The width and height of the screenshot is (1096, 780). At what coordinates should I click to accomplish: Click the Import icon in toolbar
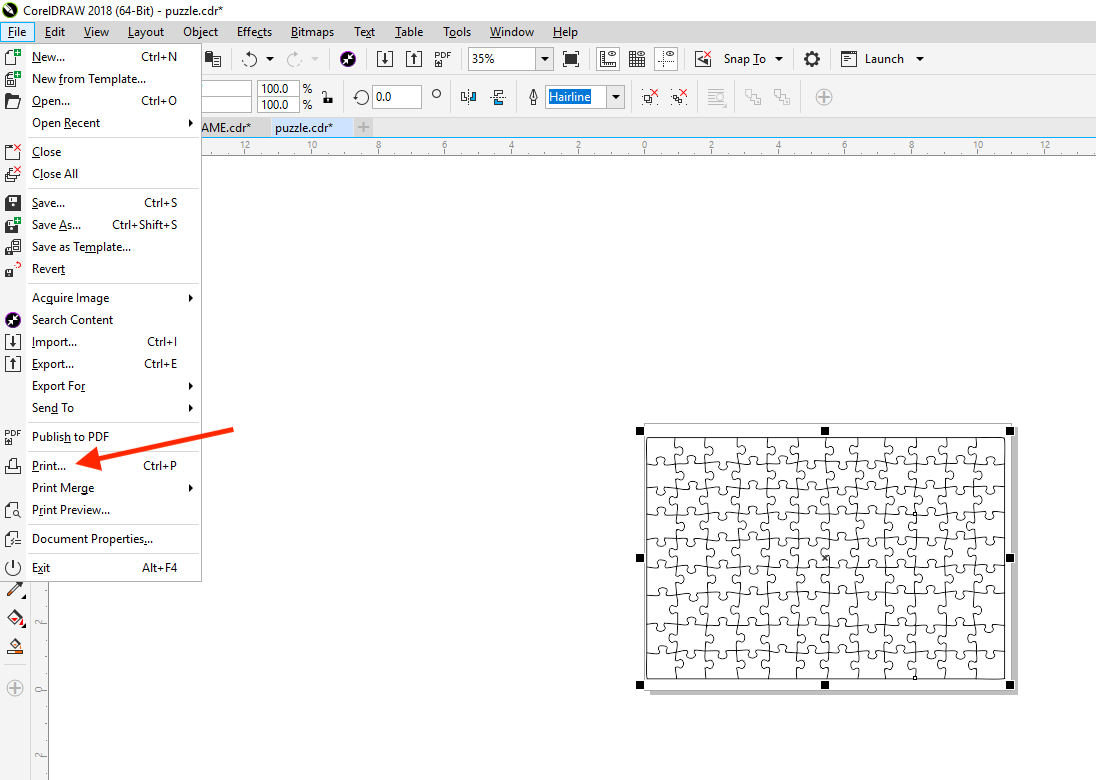tap(384, 59)
